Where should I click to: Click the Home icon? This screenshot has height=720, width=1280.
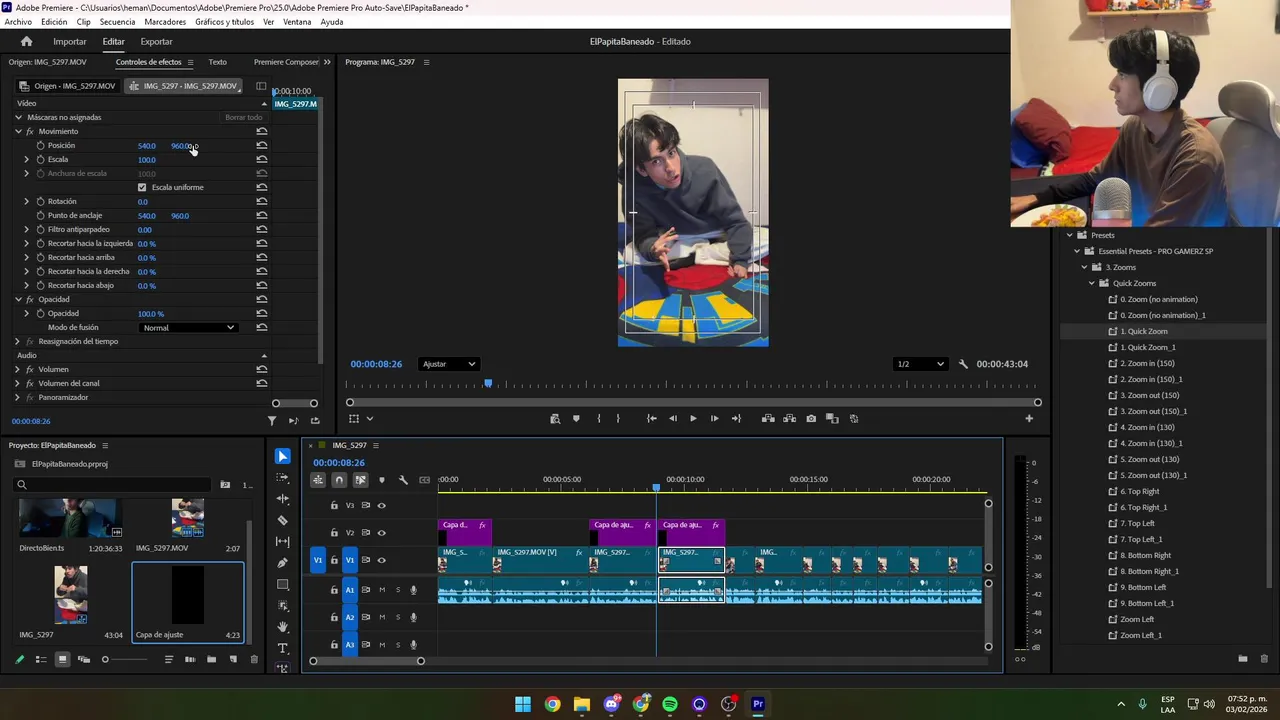coord(26,41)
